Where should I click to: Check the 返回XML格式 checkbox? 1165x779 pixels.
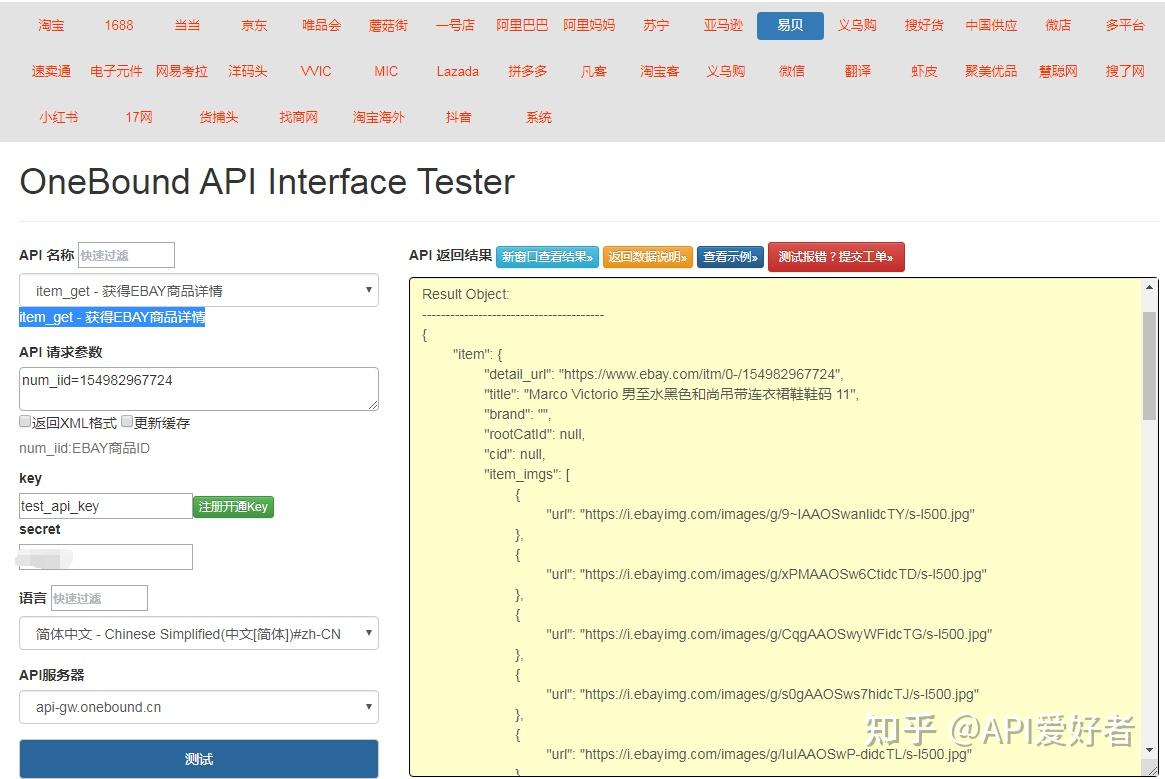25,421
